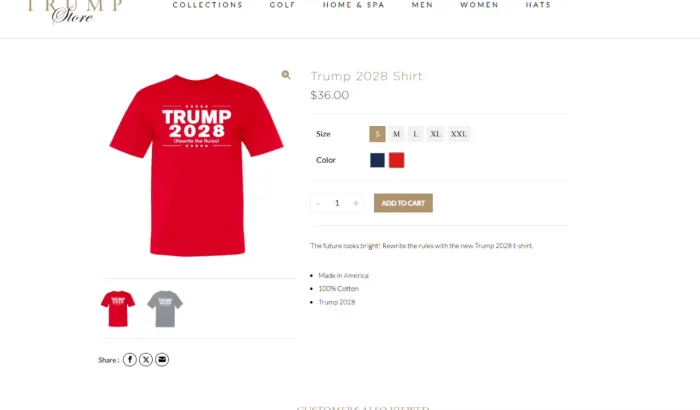The height and width of the screenshot is (410, 700).
Task: Click the quantity input field
Action: click(x=337, y=203)
